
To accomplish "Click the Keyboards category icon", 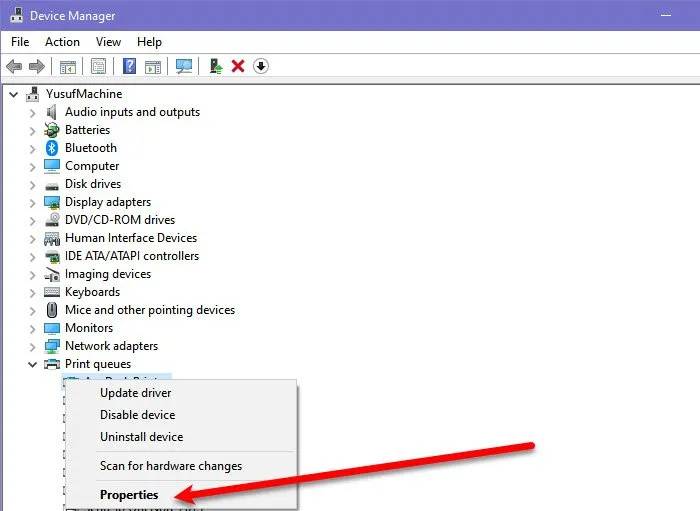I will tap(52, 292).
